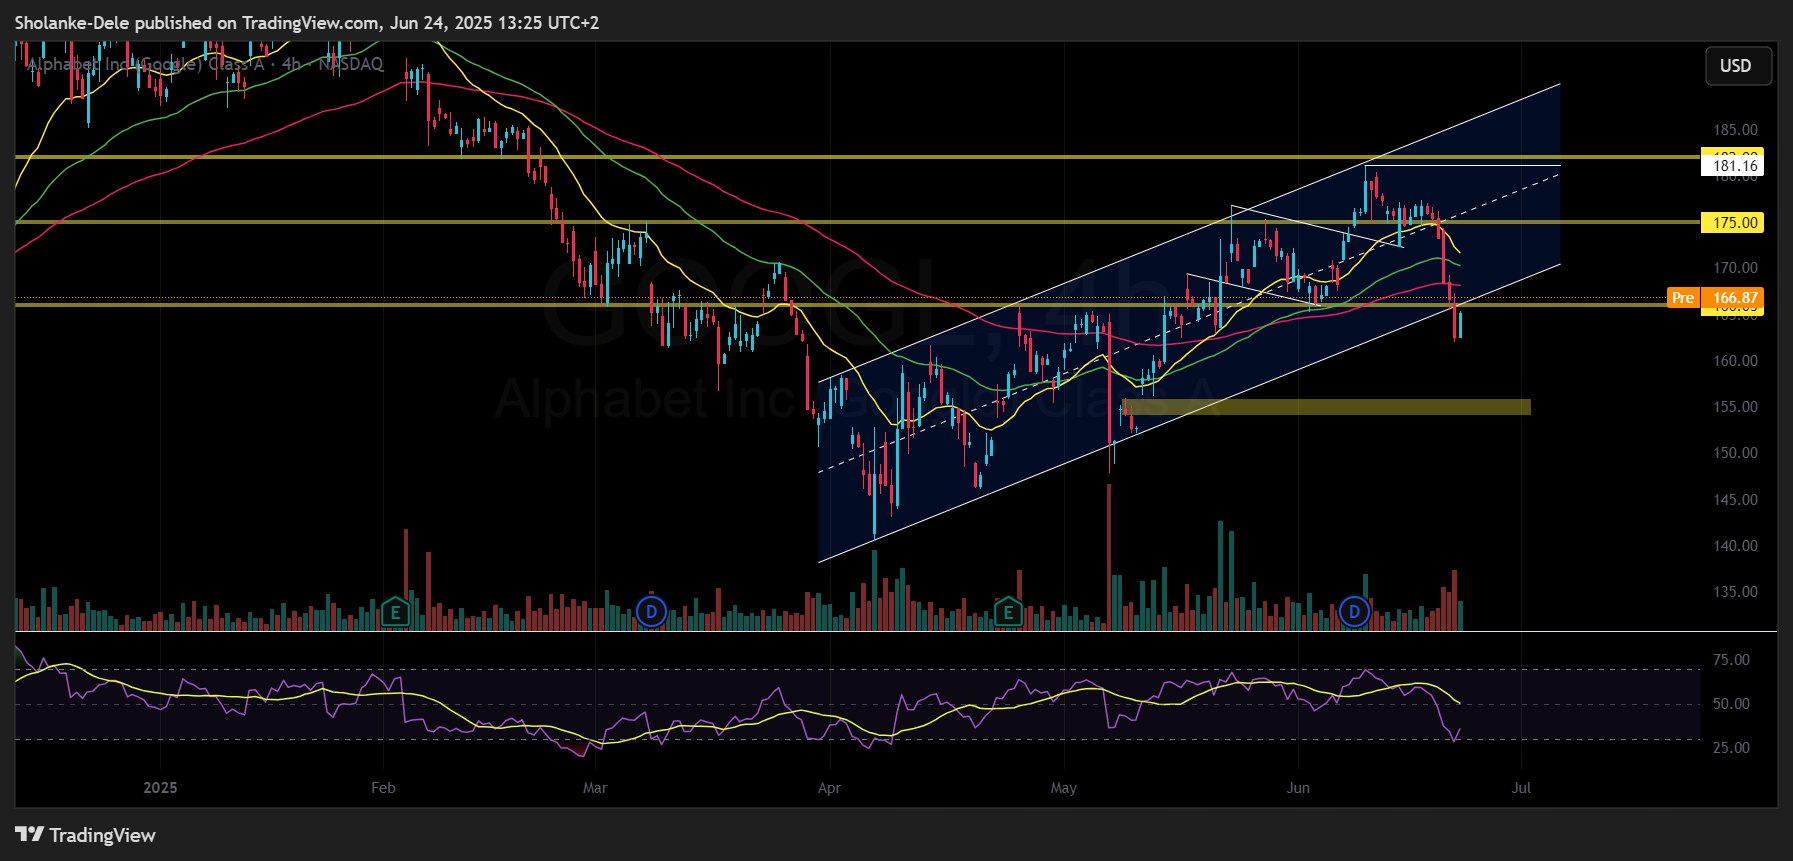This screenshot has width=1793, height=861.
Task: Click the 2025 time axis label
Action: tap(160, 788)
